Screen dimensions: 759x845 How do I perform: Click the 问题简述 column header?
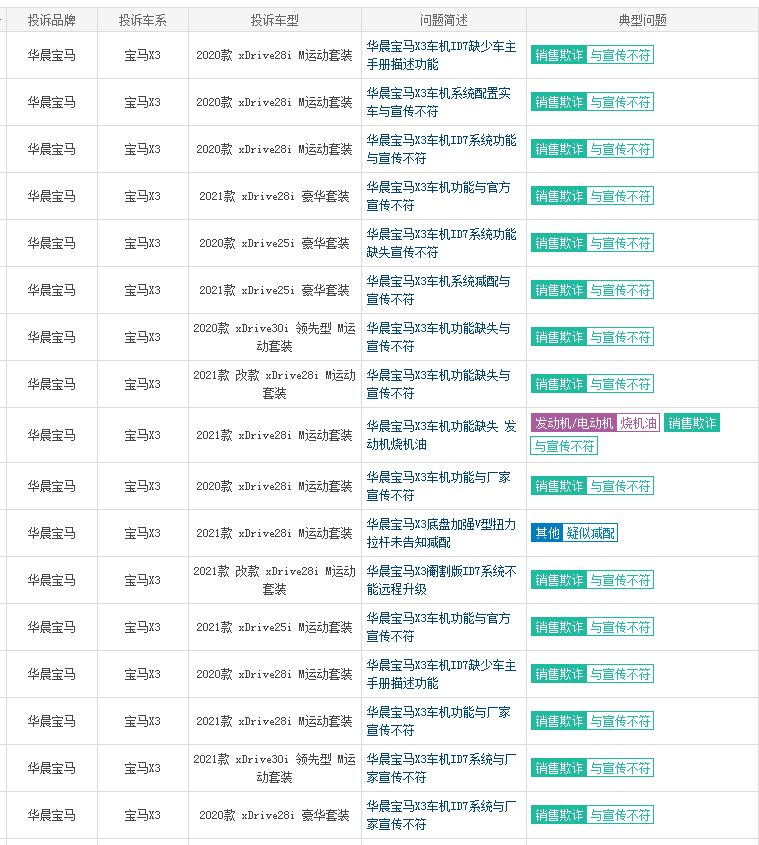pyautogui.click(x=444, y=20)
